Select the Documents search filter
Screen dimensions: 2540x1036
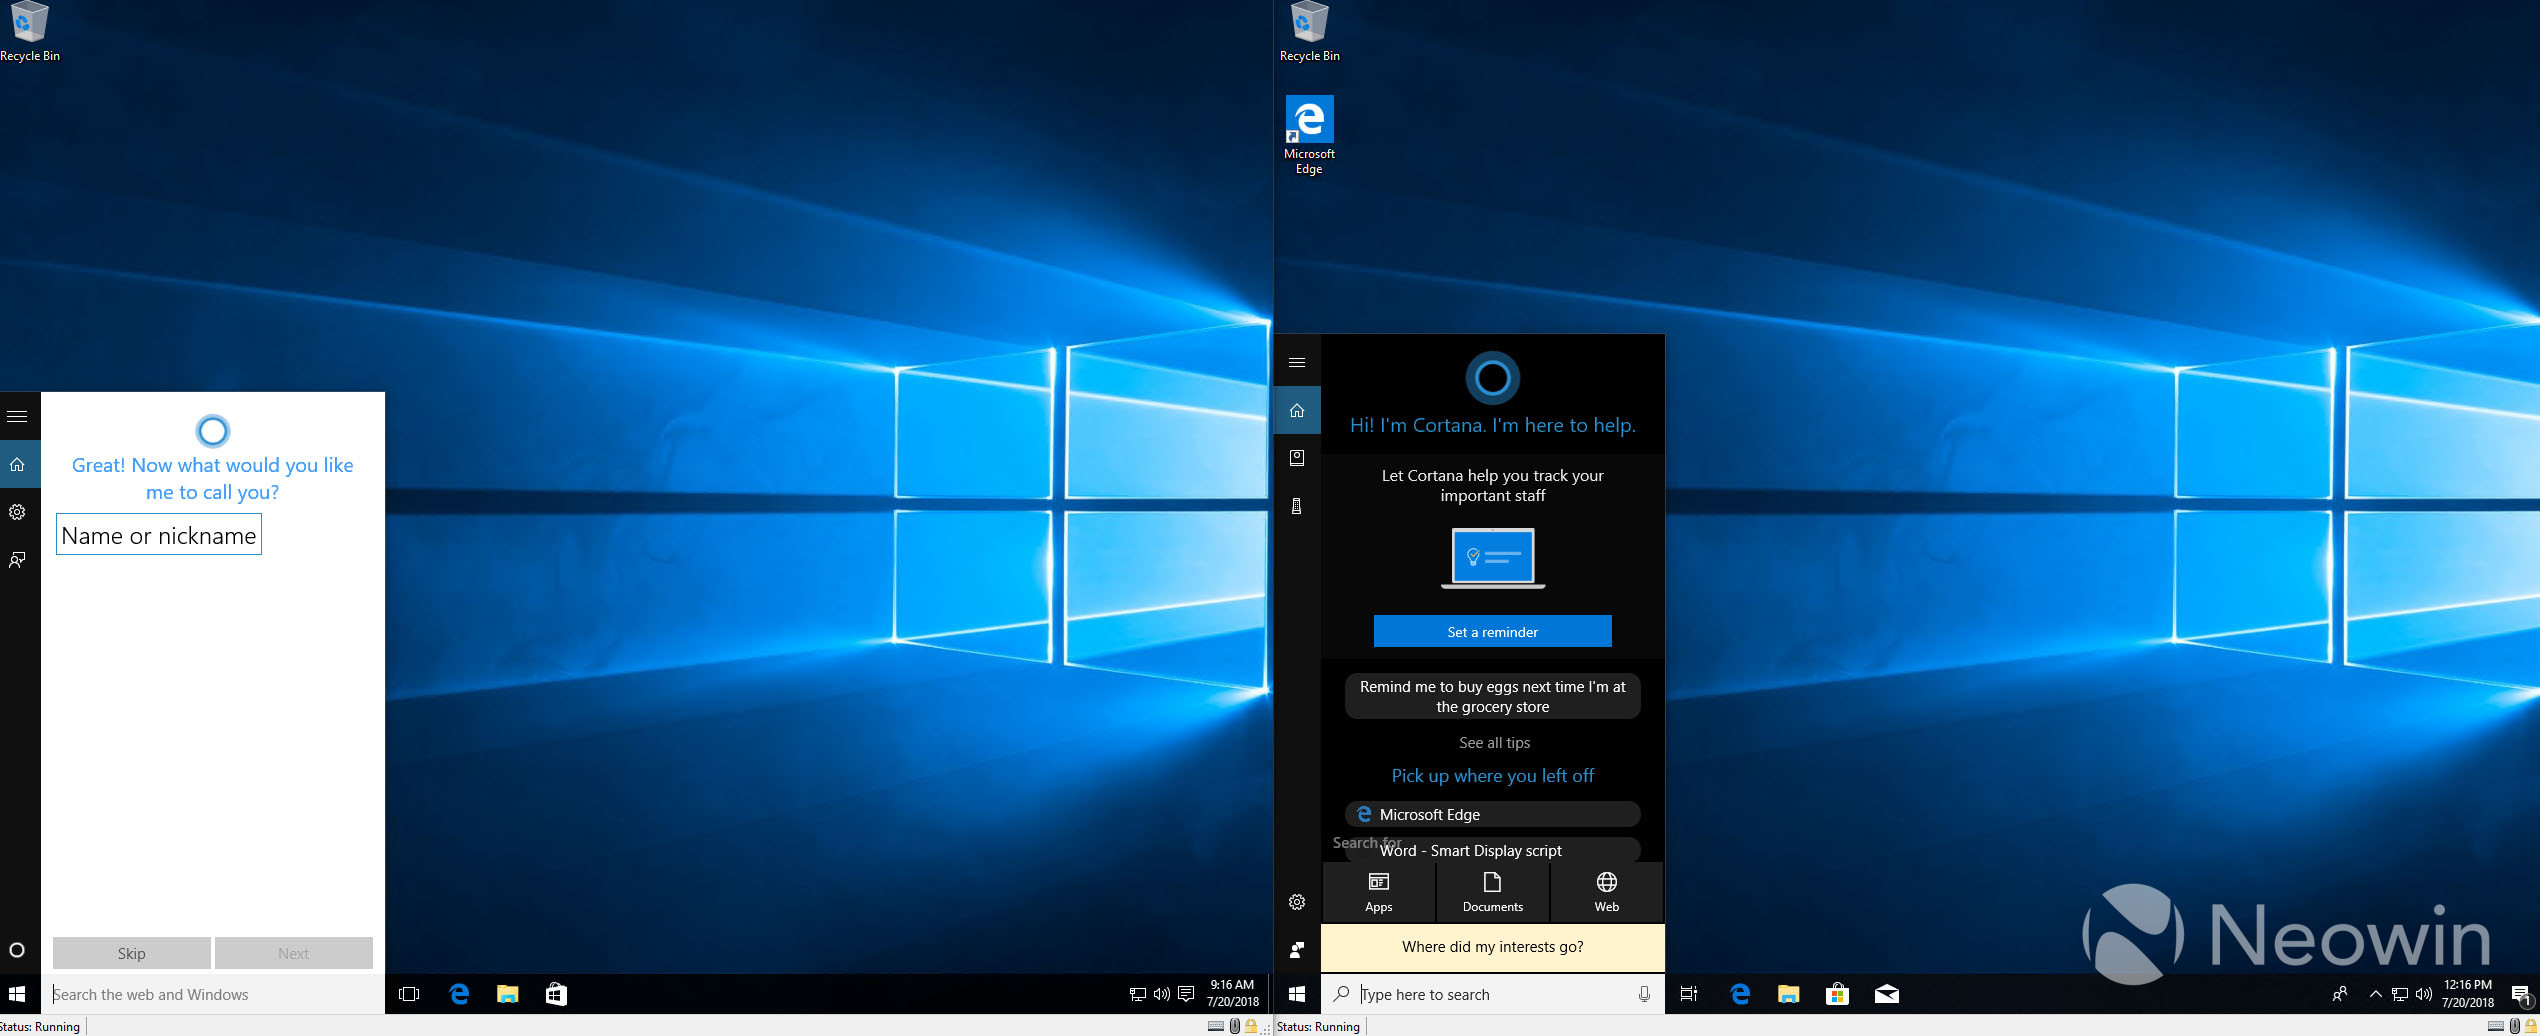pyautogui.click(x=1492, y=892)
